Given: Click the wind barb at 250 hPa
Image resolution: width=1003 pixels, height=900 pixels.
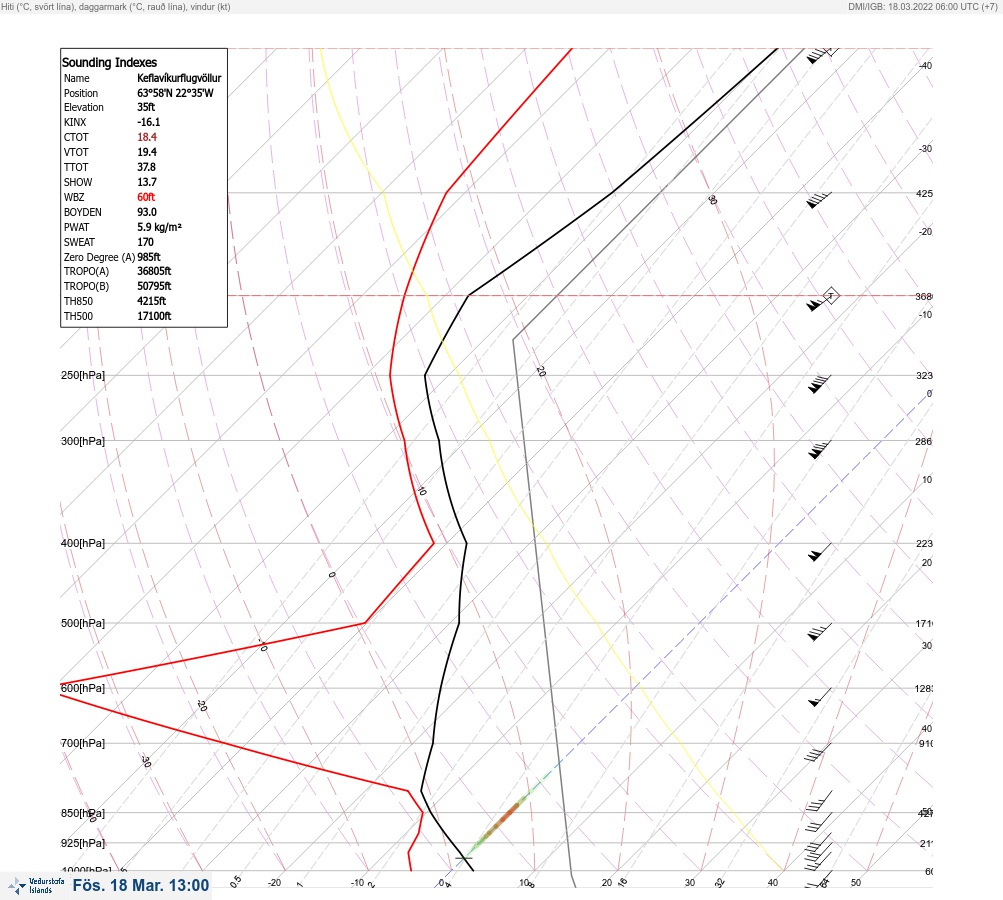Looking at the screenshot, I should tap(819, 384).
